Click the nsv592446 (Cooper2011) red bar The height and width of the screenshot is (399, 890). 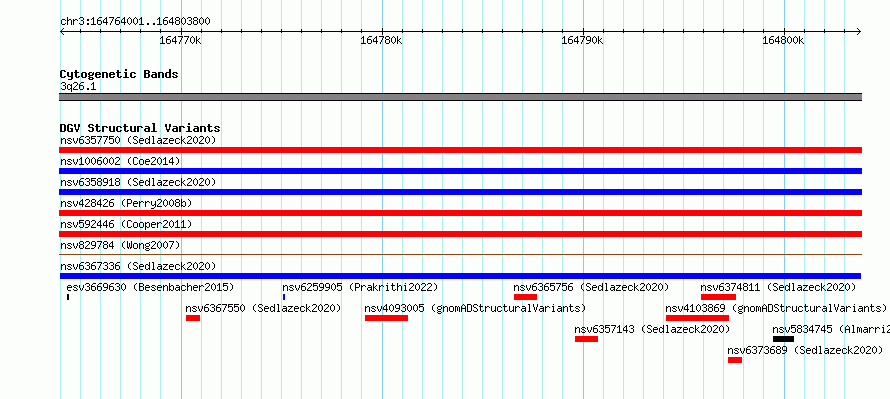(460, 234)
